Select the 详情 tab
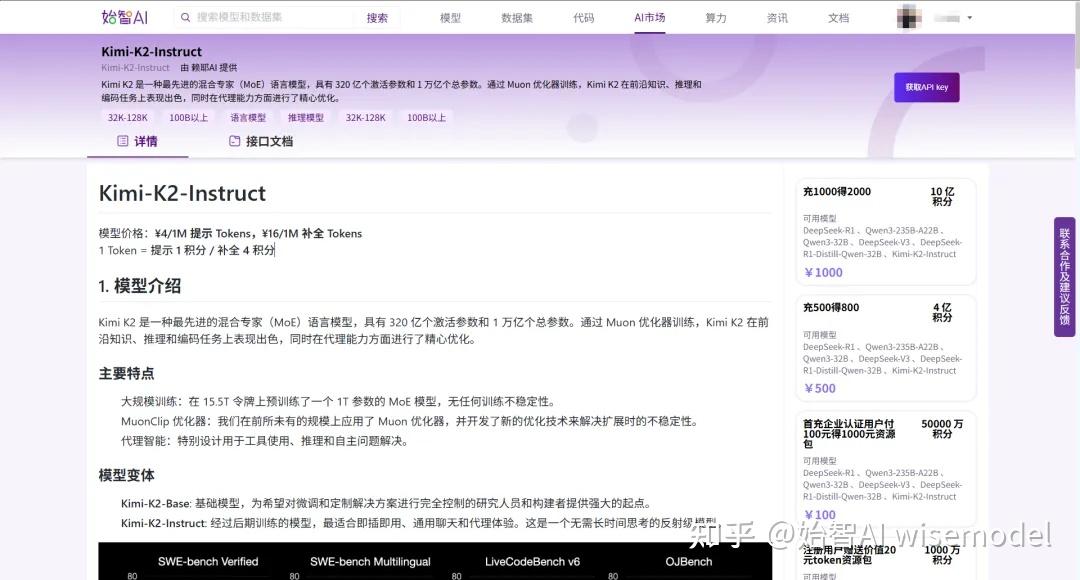Screen dimensions: 1080x580 tap(146, 141)
